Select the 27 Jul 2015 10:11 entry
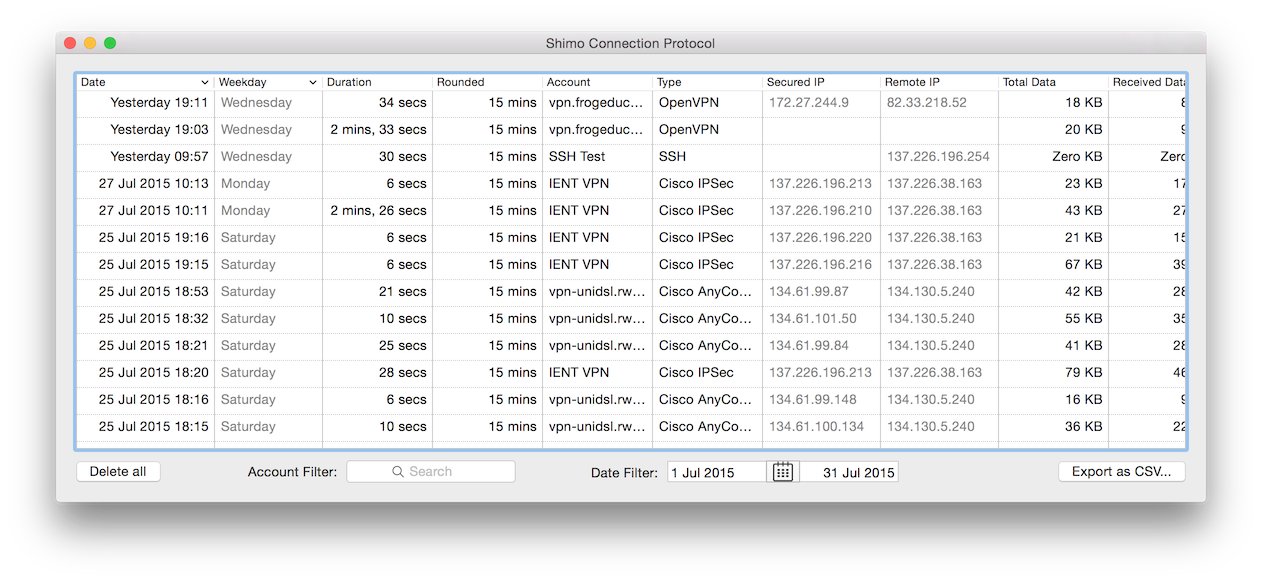Viewport: 1262px width, 582px height. (x=631, y=211)
